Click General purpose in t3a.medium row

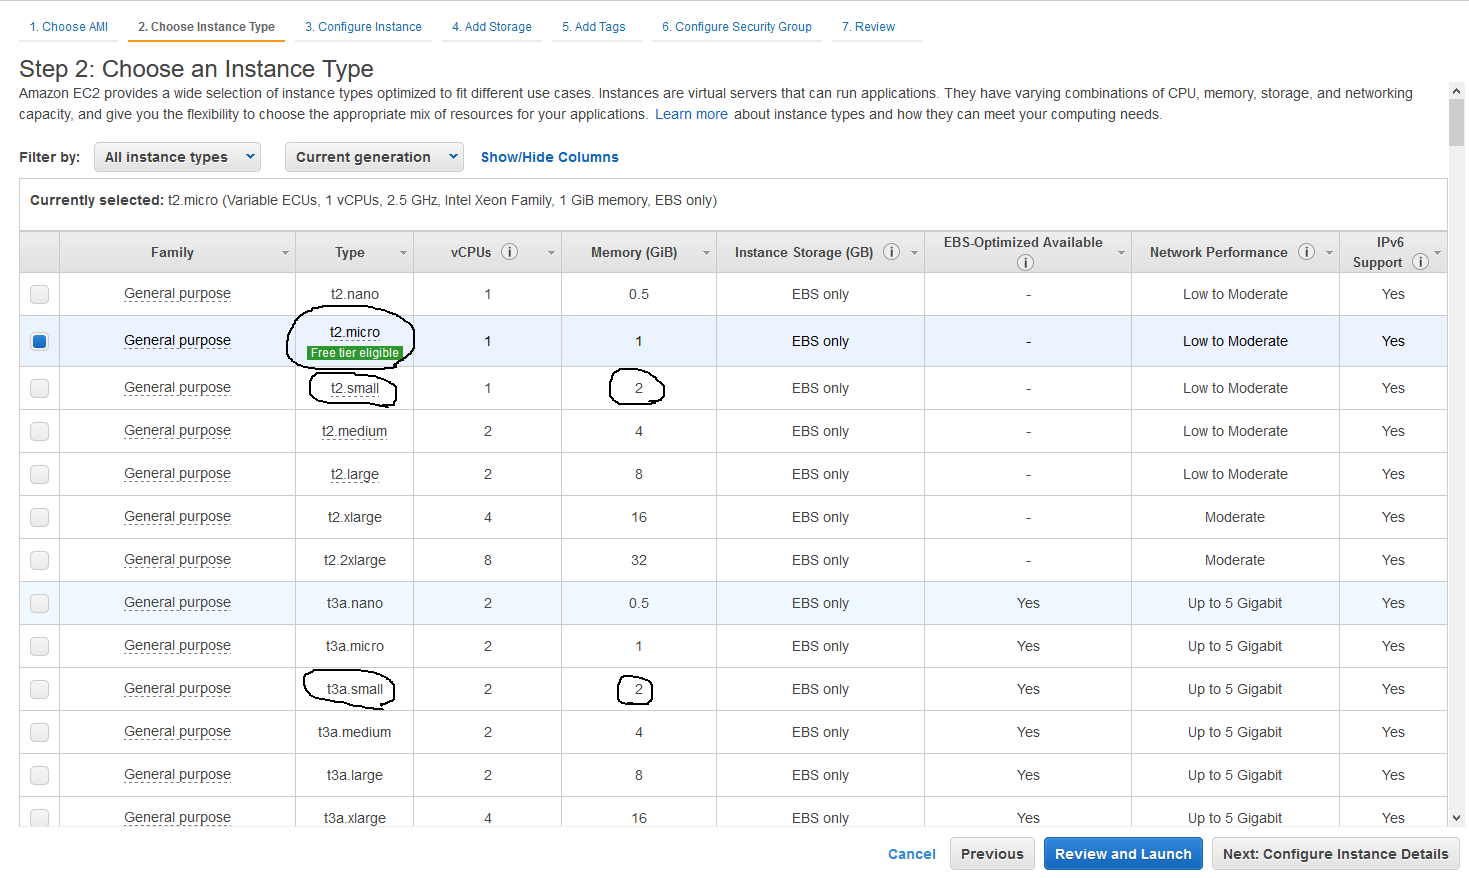pos(177,732)
